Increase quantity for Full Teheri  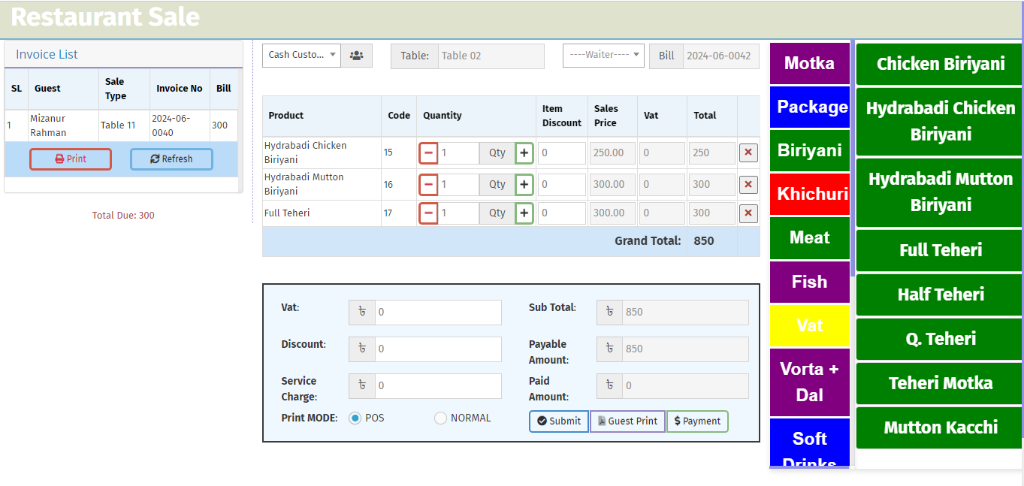tap(524, 213)
